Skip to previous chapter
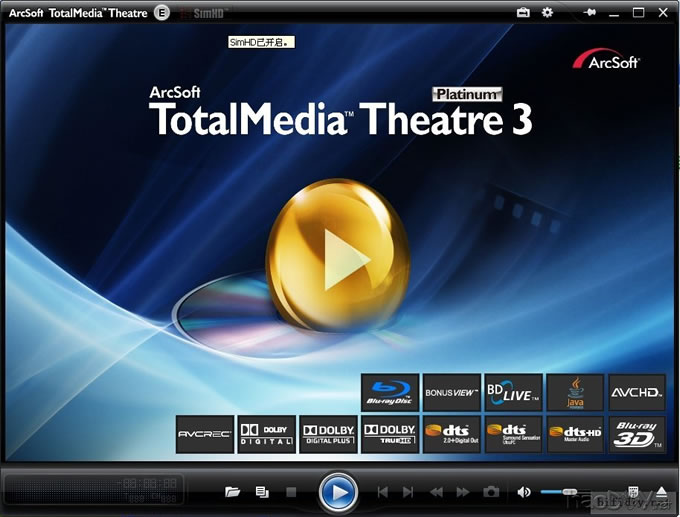The height and width of the screenshot is (517, 680). (x=382, y=492)
